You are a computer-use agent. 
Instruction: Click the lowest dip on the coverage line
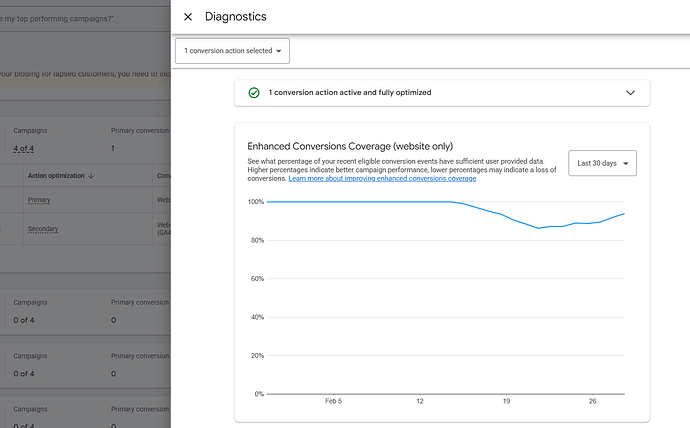pos(539,228)
